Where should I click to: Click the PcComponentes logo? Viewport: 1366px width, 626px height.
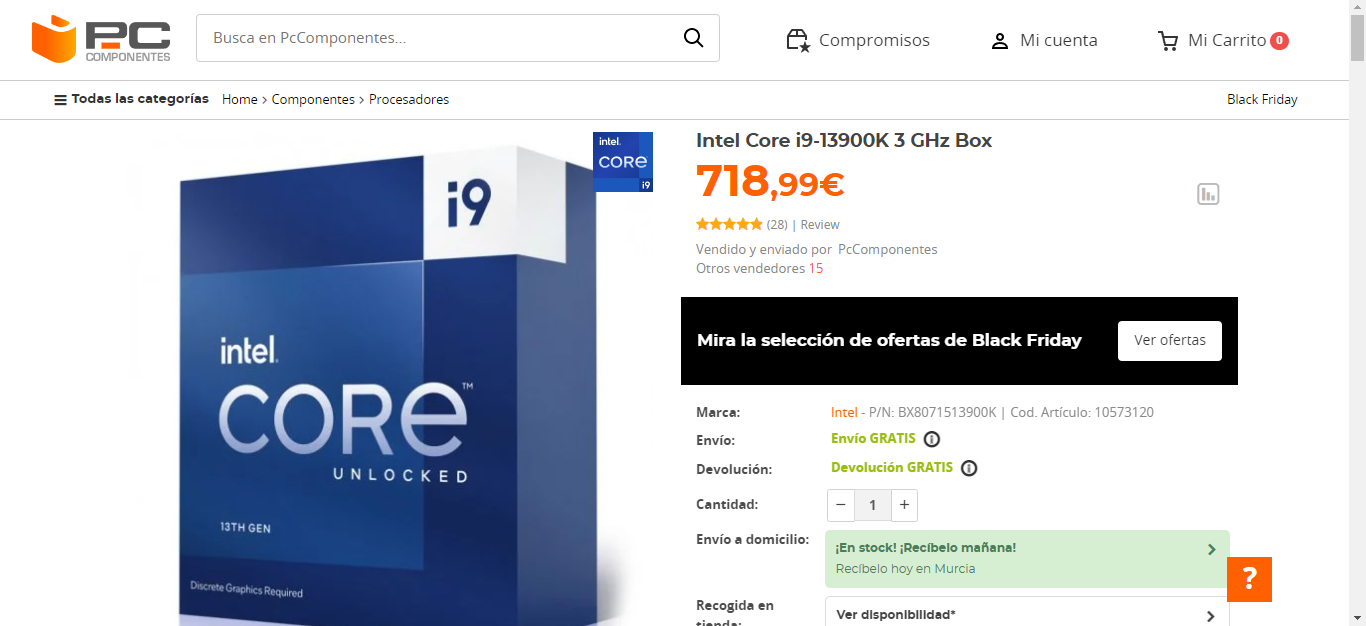point(101,39)
